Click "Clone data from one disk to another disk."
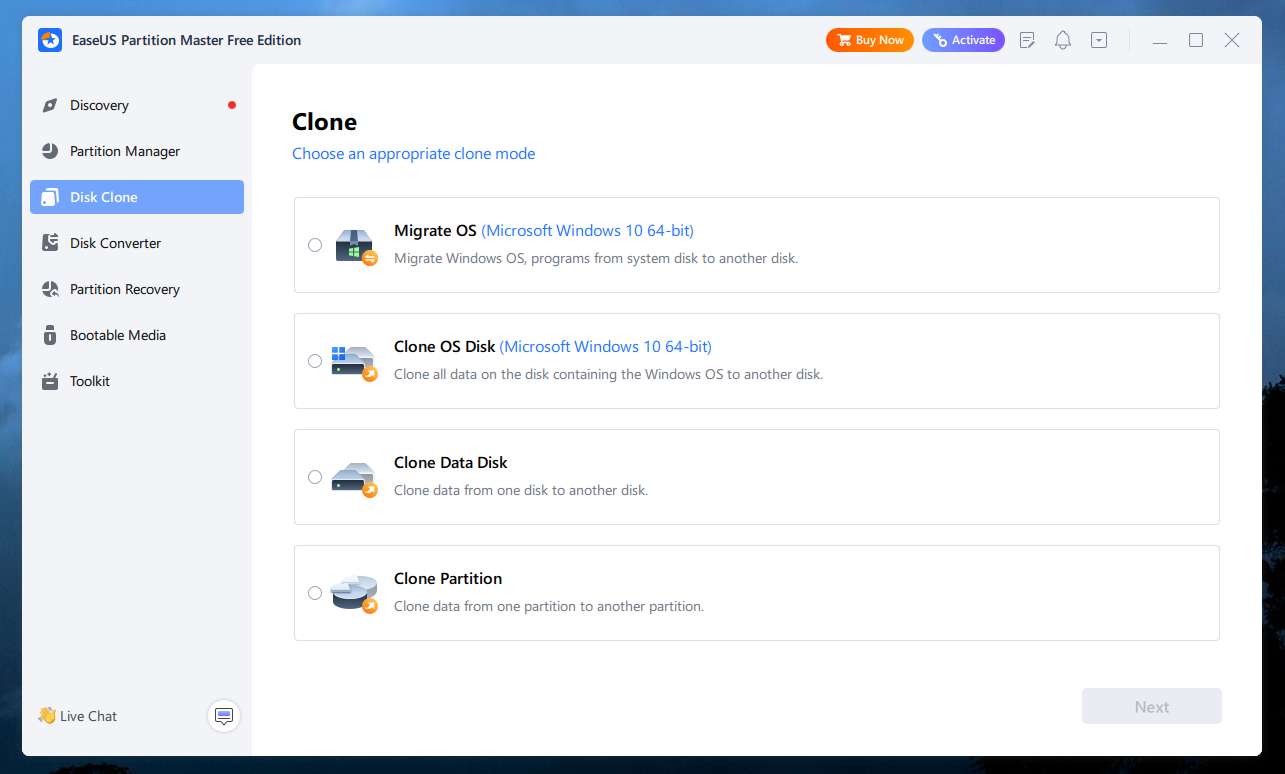Viewport: 1285px width, 774px height. [x=521, y=490]
